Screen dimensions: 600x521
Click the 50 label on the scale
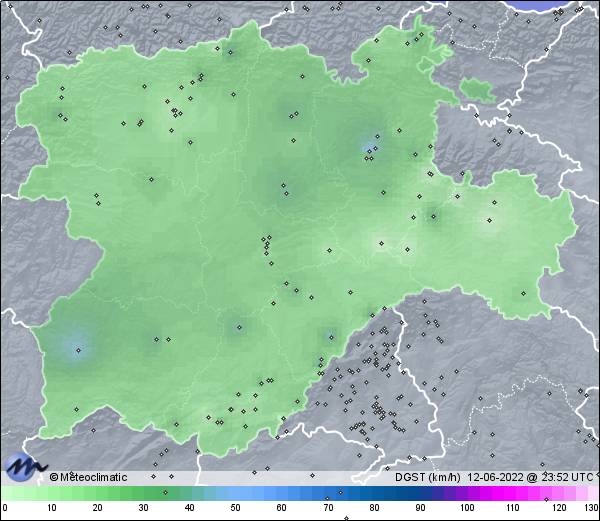(x=235, y=508)
